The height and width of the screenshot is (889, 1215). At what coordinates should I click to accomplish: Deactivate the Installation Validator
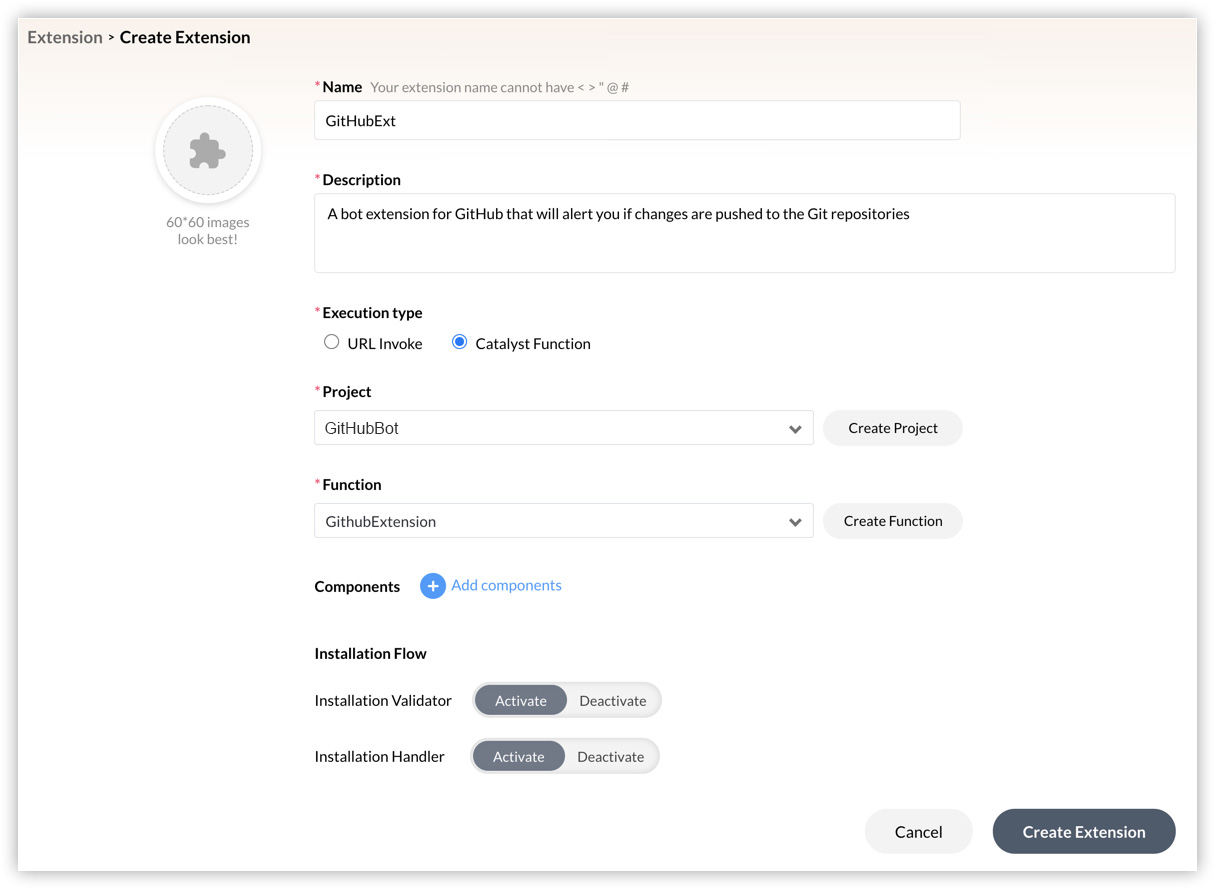(612, 701)
